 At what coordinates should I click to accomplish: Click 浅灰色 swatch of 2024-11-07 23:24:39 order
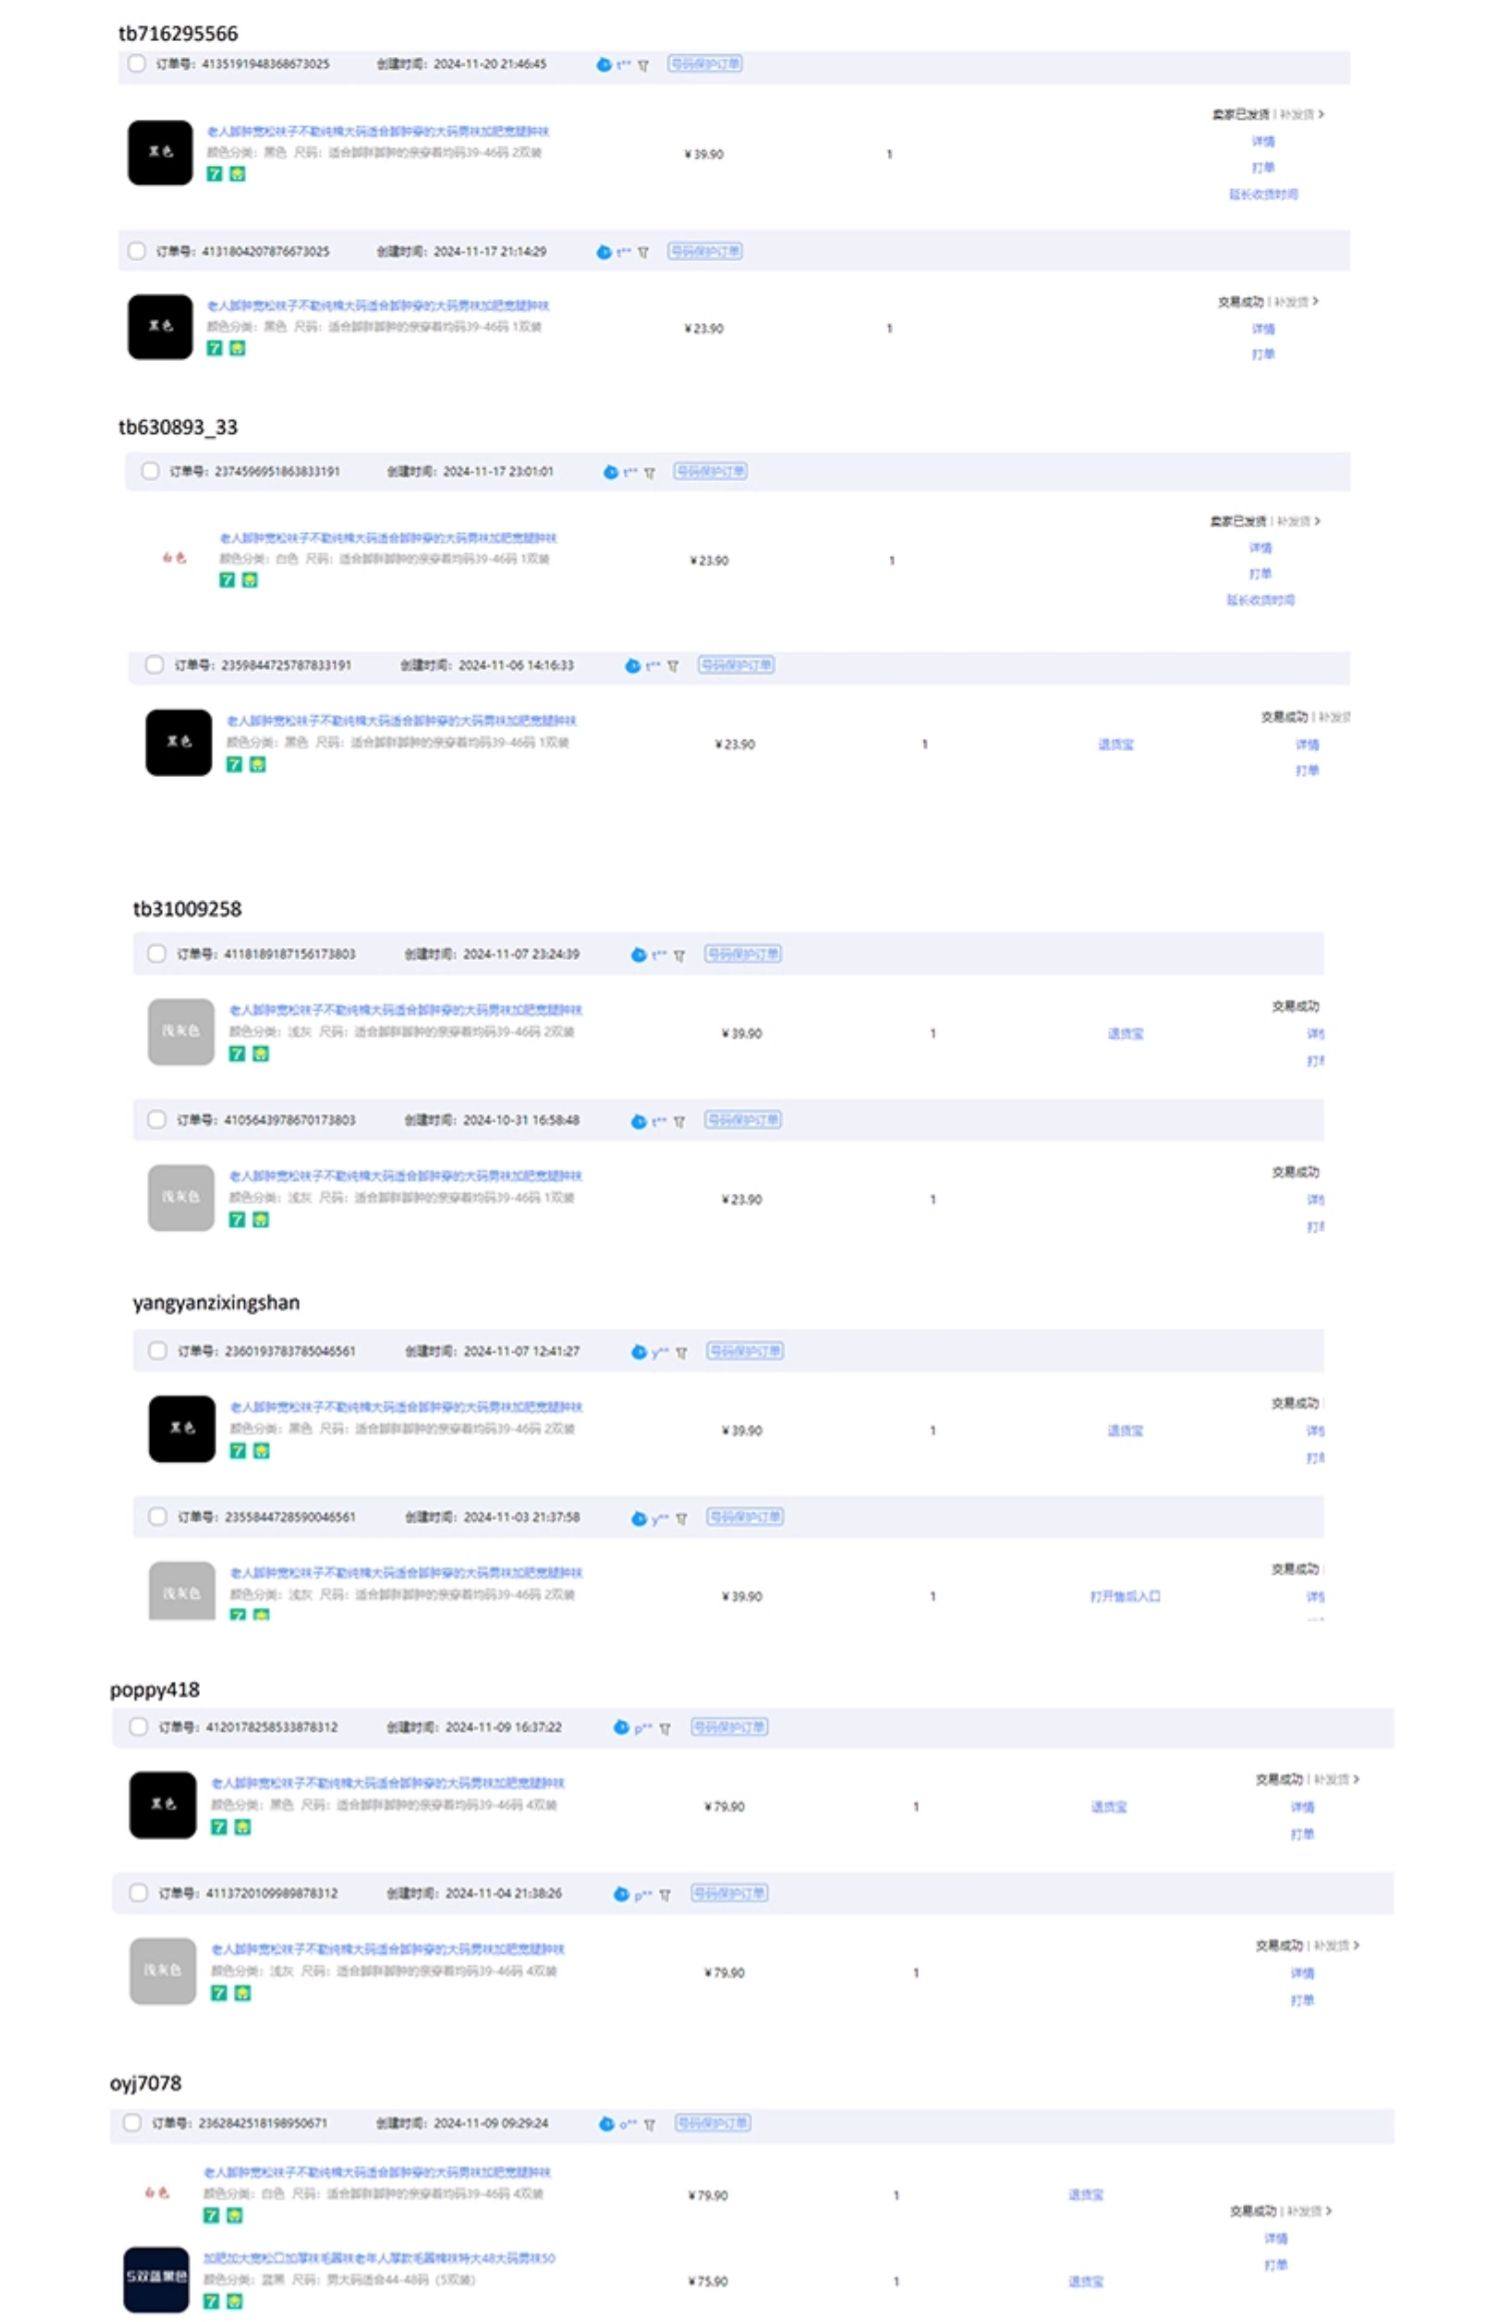point(181,1032)
